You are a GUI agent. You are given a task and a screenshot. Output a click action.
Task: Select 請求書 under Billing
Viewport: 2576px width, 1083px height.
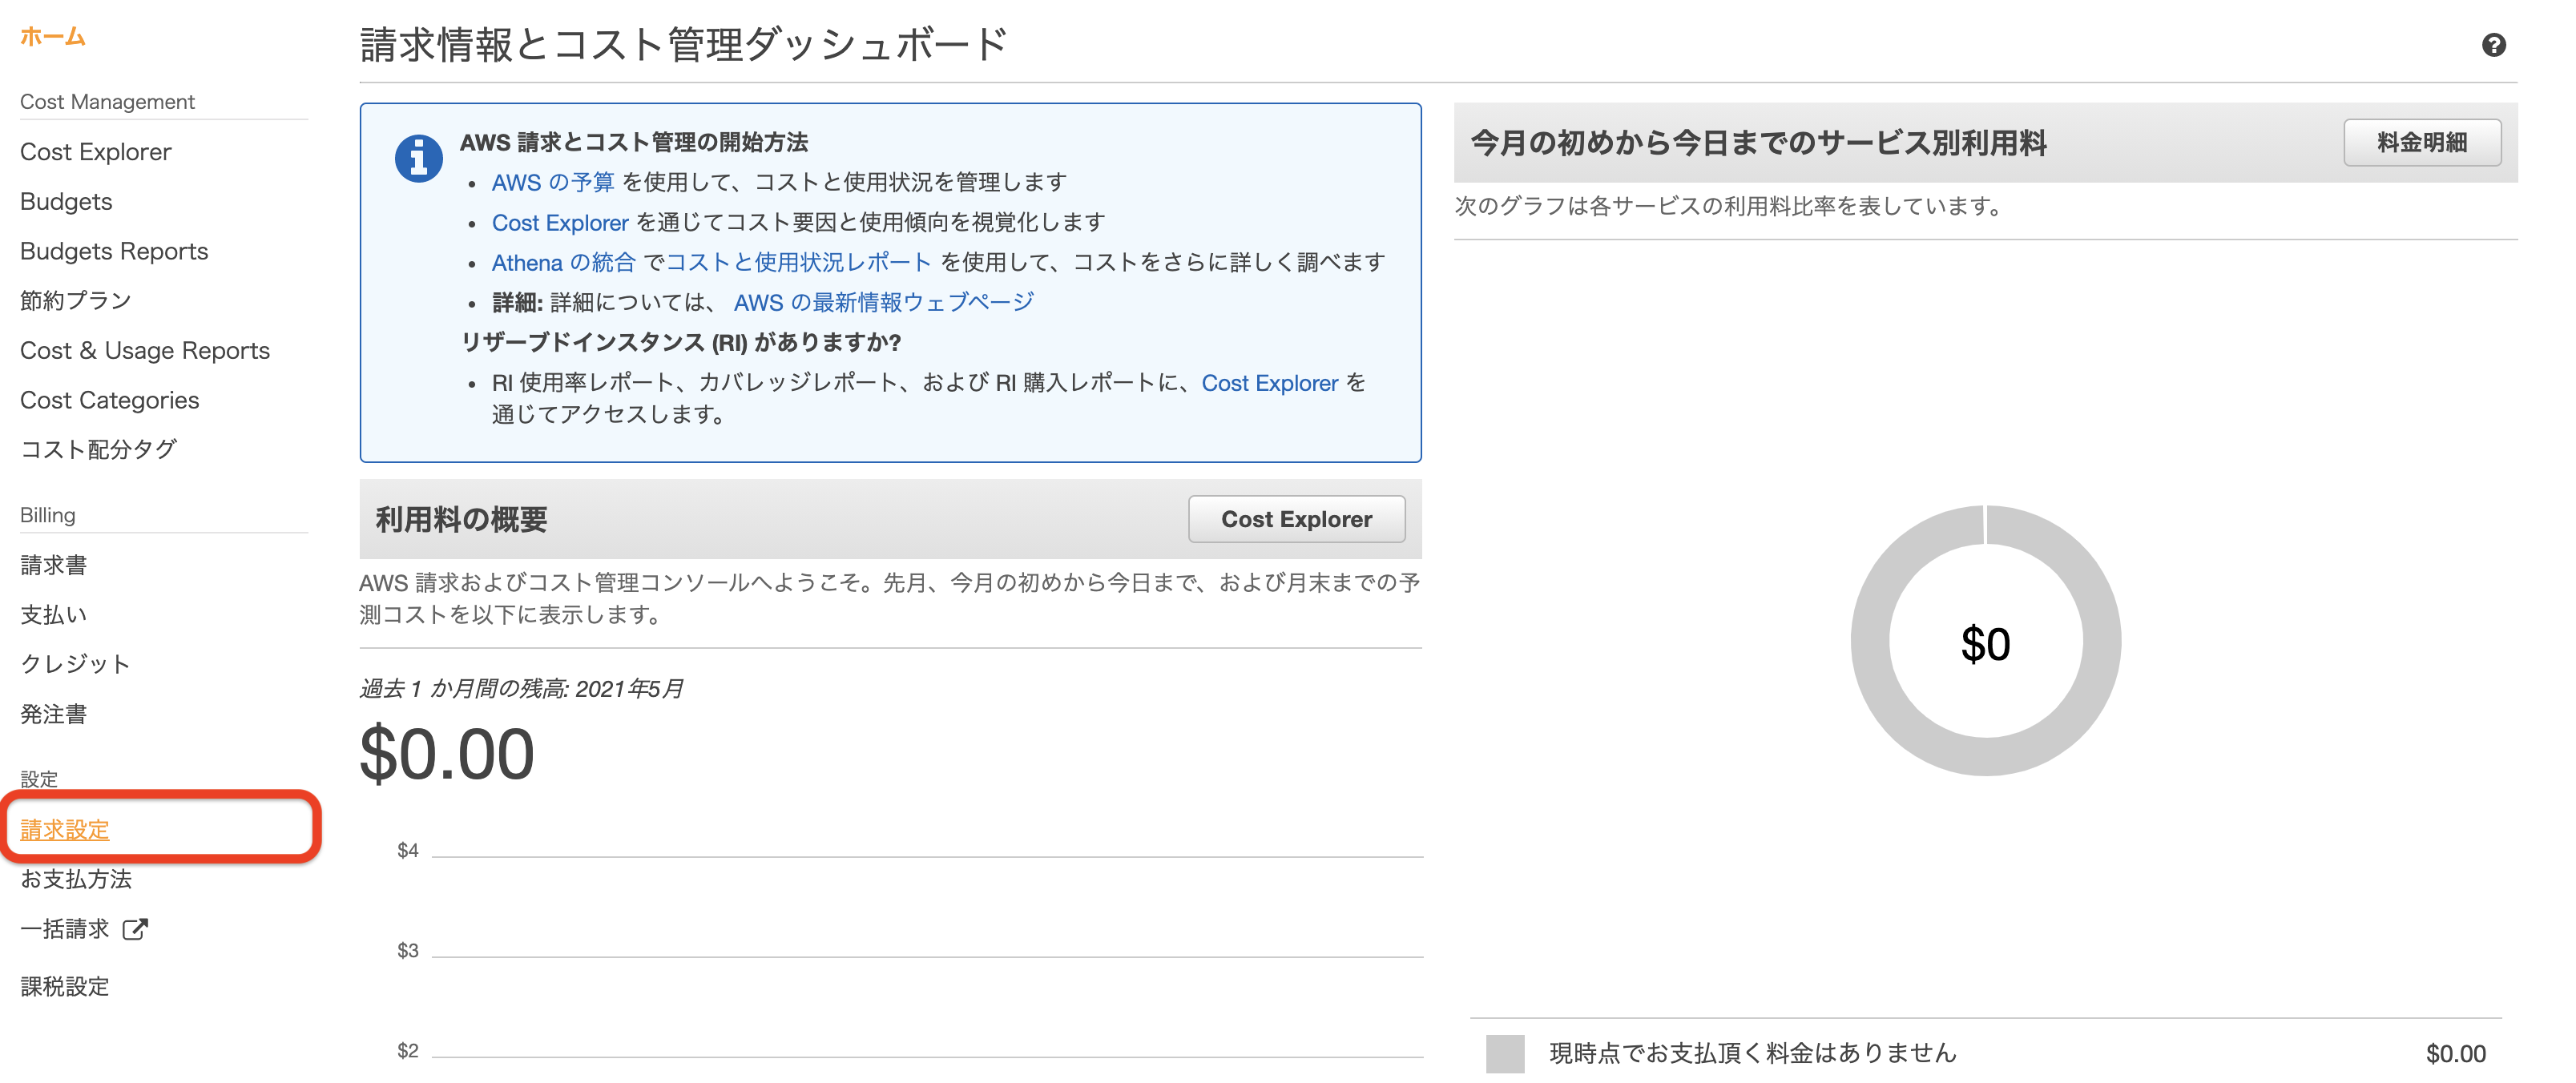pos(54,565)
